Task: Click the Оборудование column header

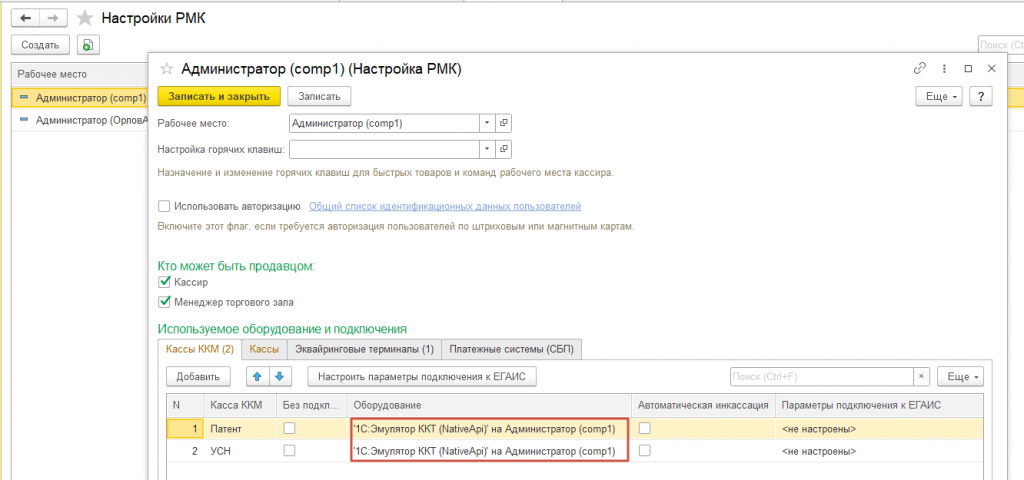Action: coord(488,405)
